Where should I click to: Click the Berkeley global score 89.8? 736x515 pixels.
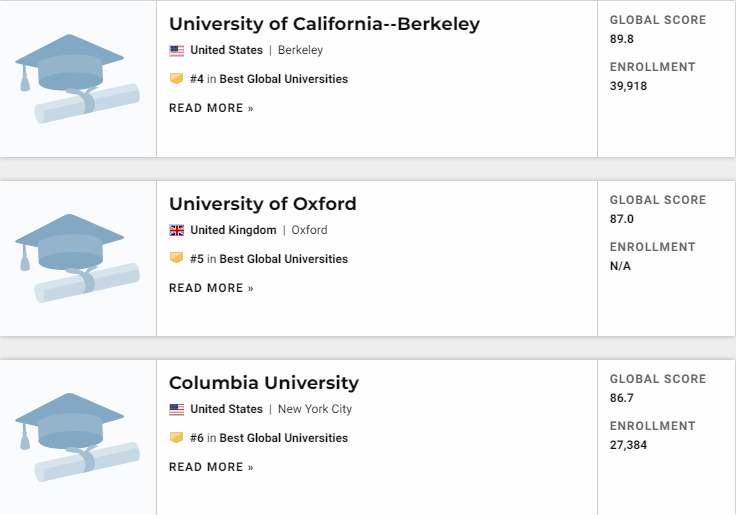point(622,39)
